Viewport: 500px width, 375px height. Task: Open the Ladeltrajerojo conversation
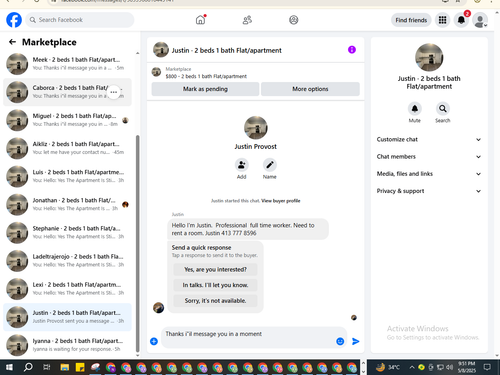pyautogui.click(x=67, y=261)
